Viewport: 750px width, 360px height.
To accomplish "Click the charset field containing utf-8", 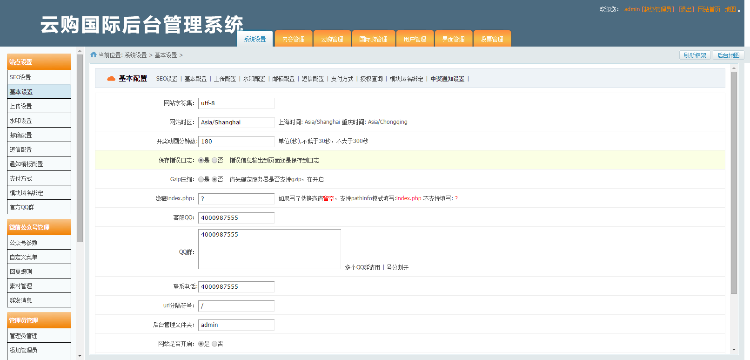I will (x=236, y=103).
